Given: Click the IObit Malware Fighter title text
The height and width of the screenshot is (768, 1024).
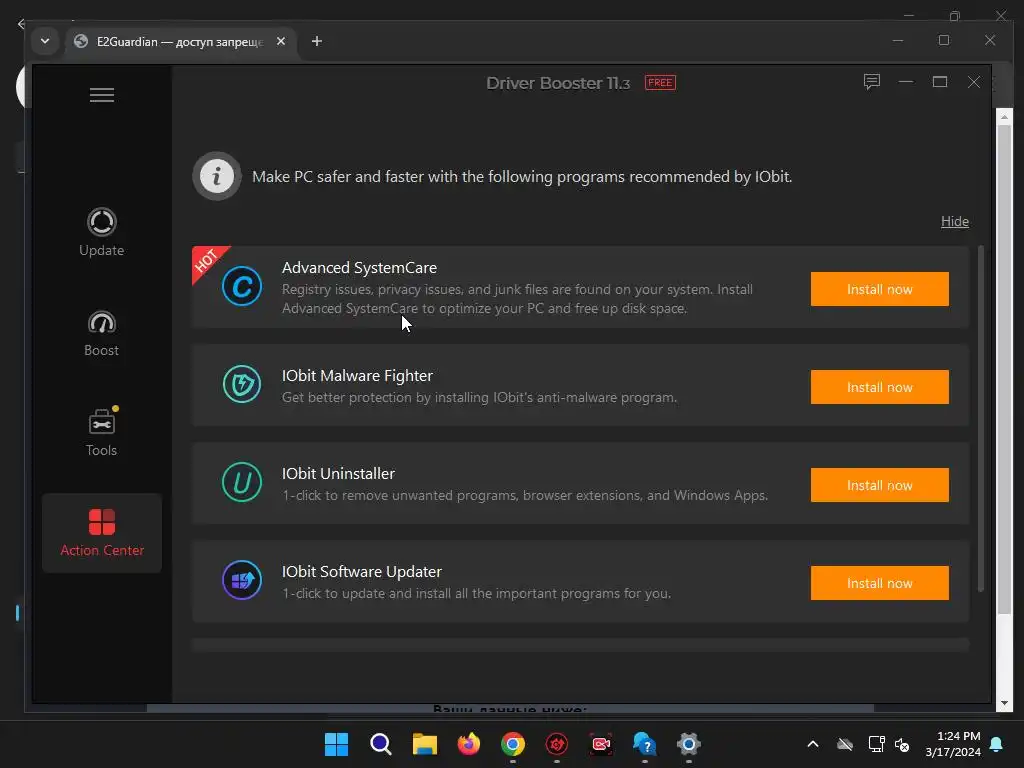Looking at the screenshot, I should pos(357,376).
